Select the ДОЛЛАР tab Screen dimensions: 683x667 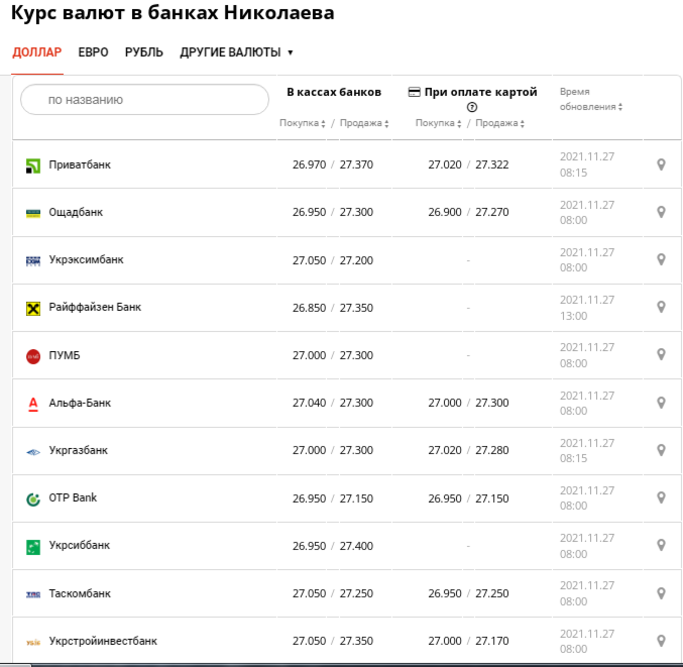tap(37, 53)
